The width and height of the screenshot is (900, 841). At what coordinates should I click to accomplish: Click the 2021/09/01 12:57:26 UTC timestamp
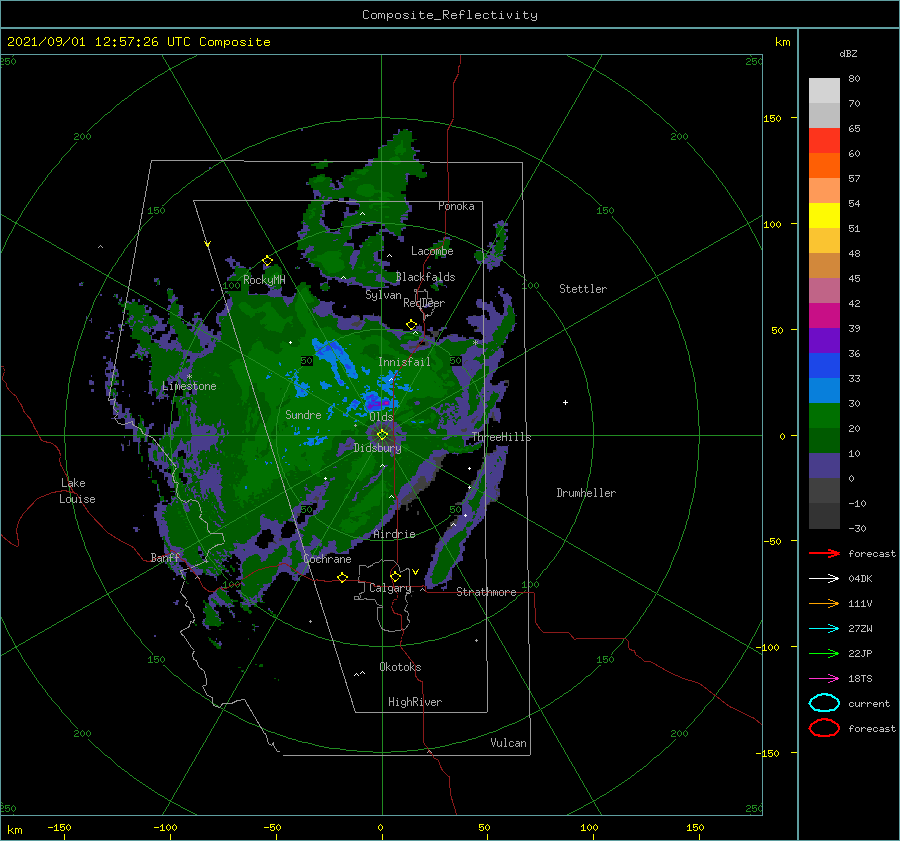tap(98, 42)
